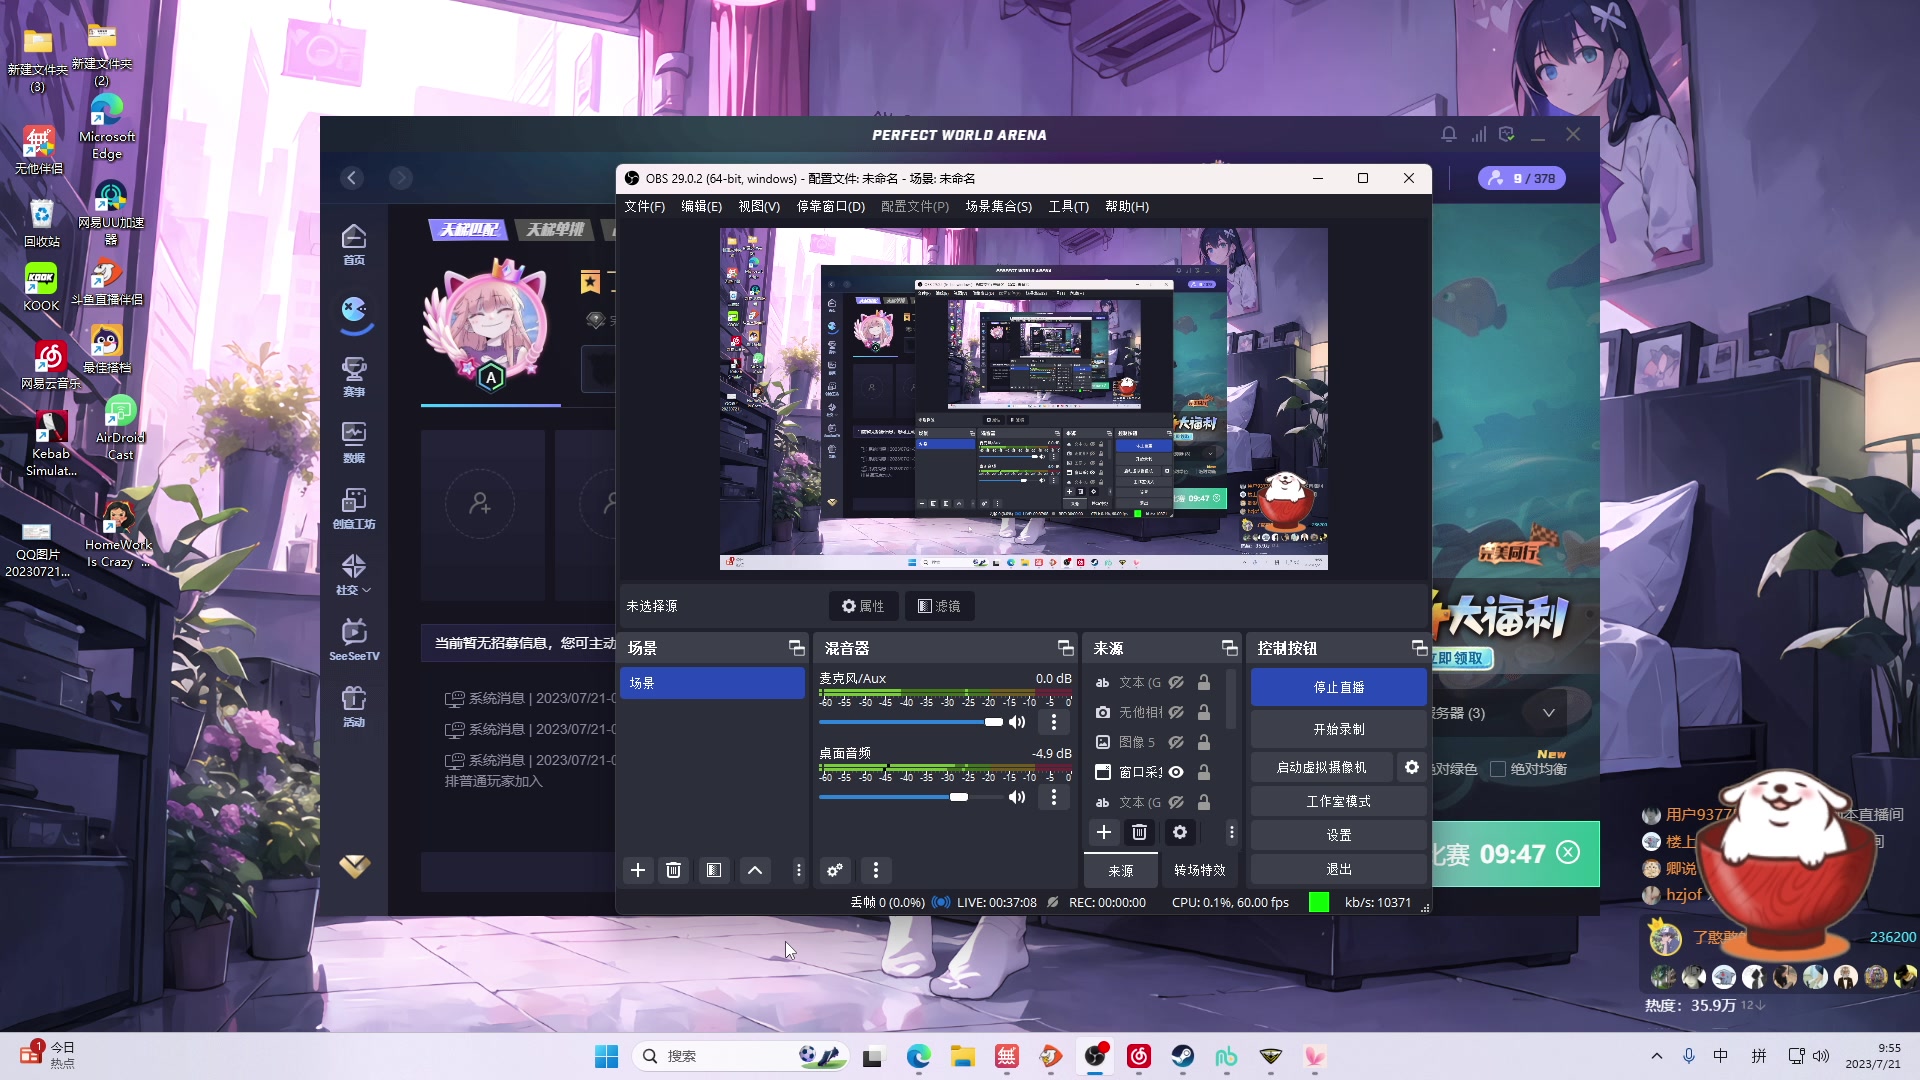
Task: Click 开始录制 to start recording
Action: point(1338,729)
